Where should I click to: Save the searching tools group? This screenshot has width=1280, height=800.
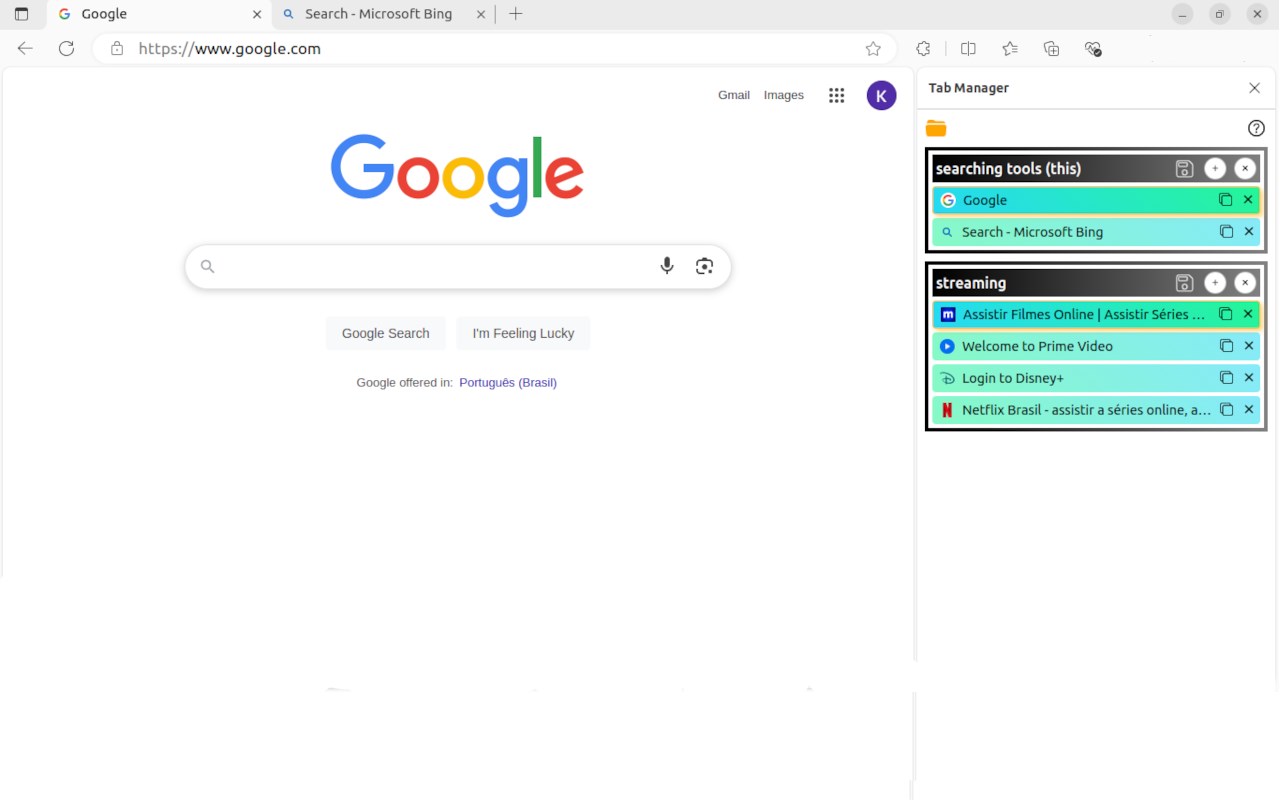pyautogui.click(x=1184, y=168)
